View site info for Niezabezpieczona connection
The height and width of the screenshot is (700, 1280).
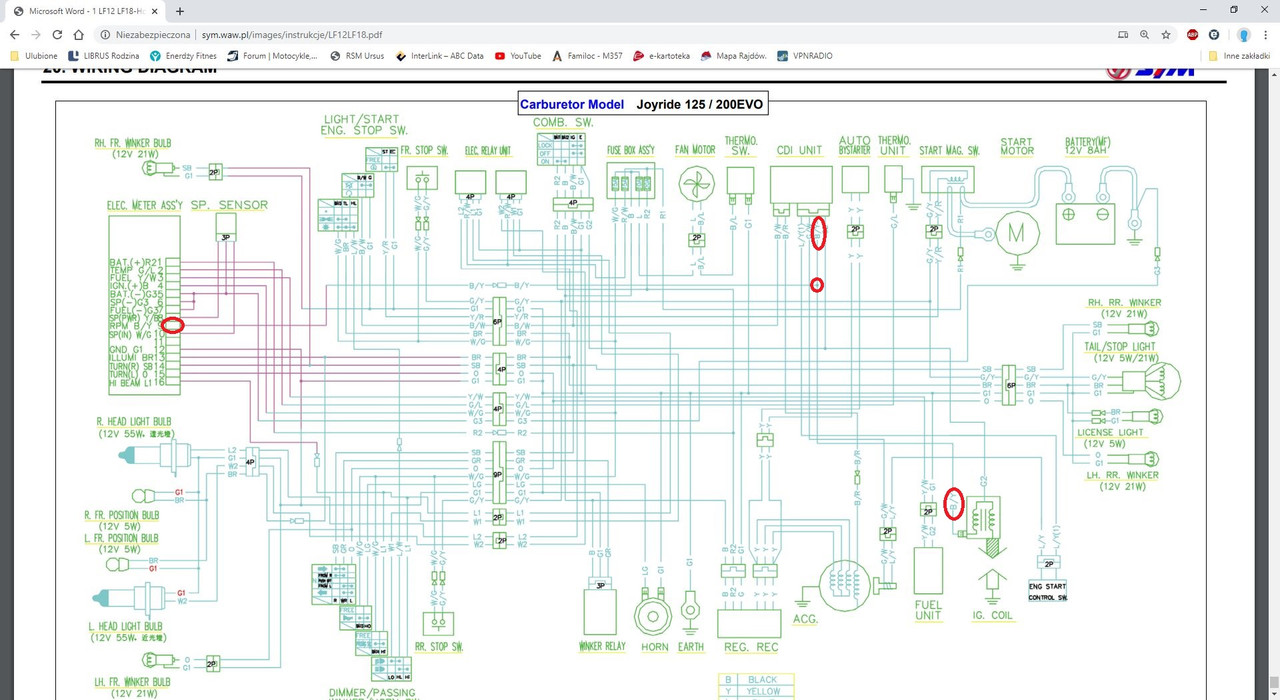pos(146,34)
